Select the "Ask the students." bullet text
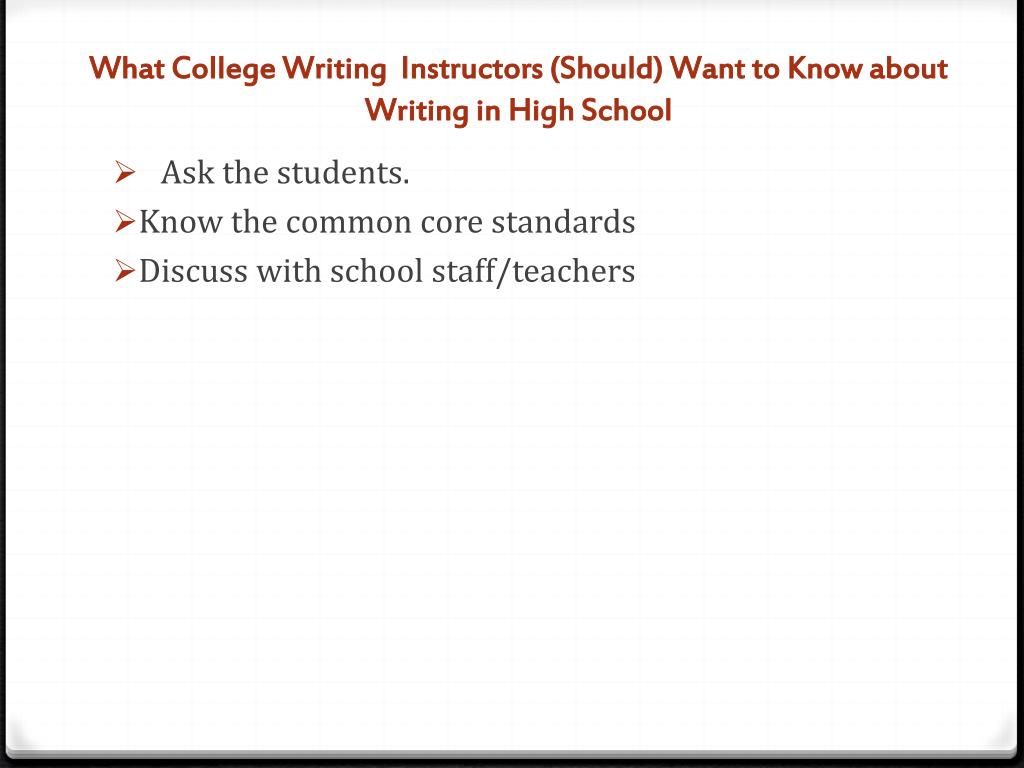 tap(285, 173)
